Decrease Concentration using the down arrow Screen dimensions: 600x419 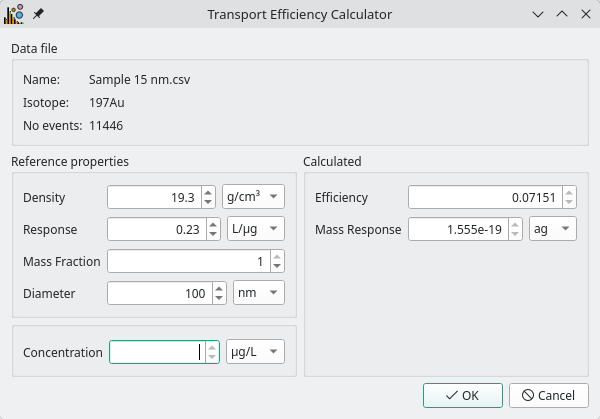(x=212, y=357)
